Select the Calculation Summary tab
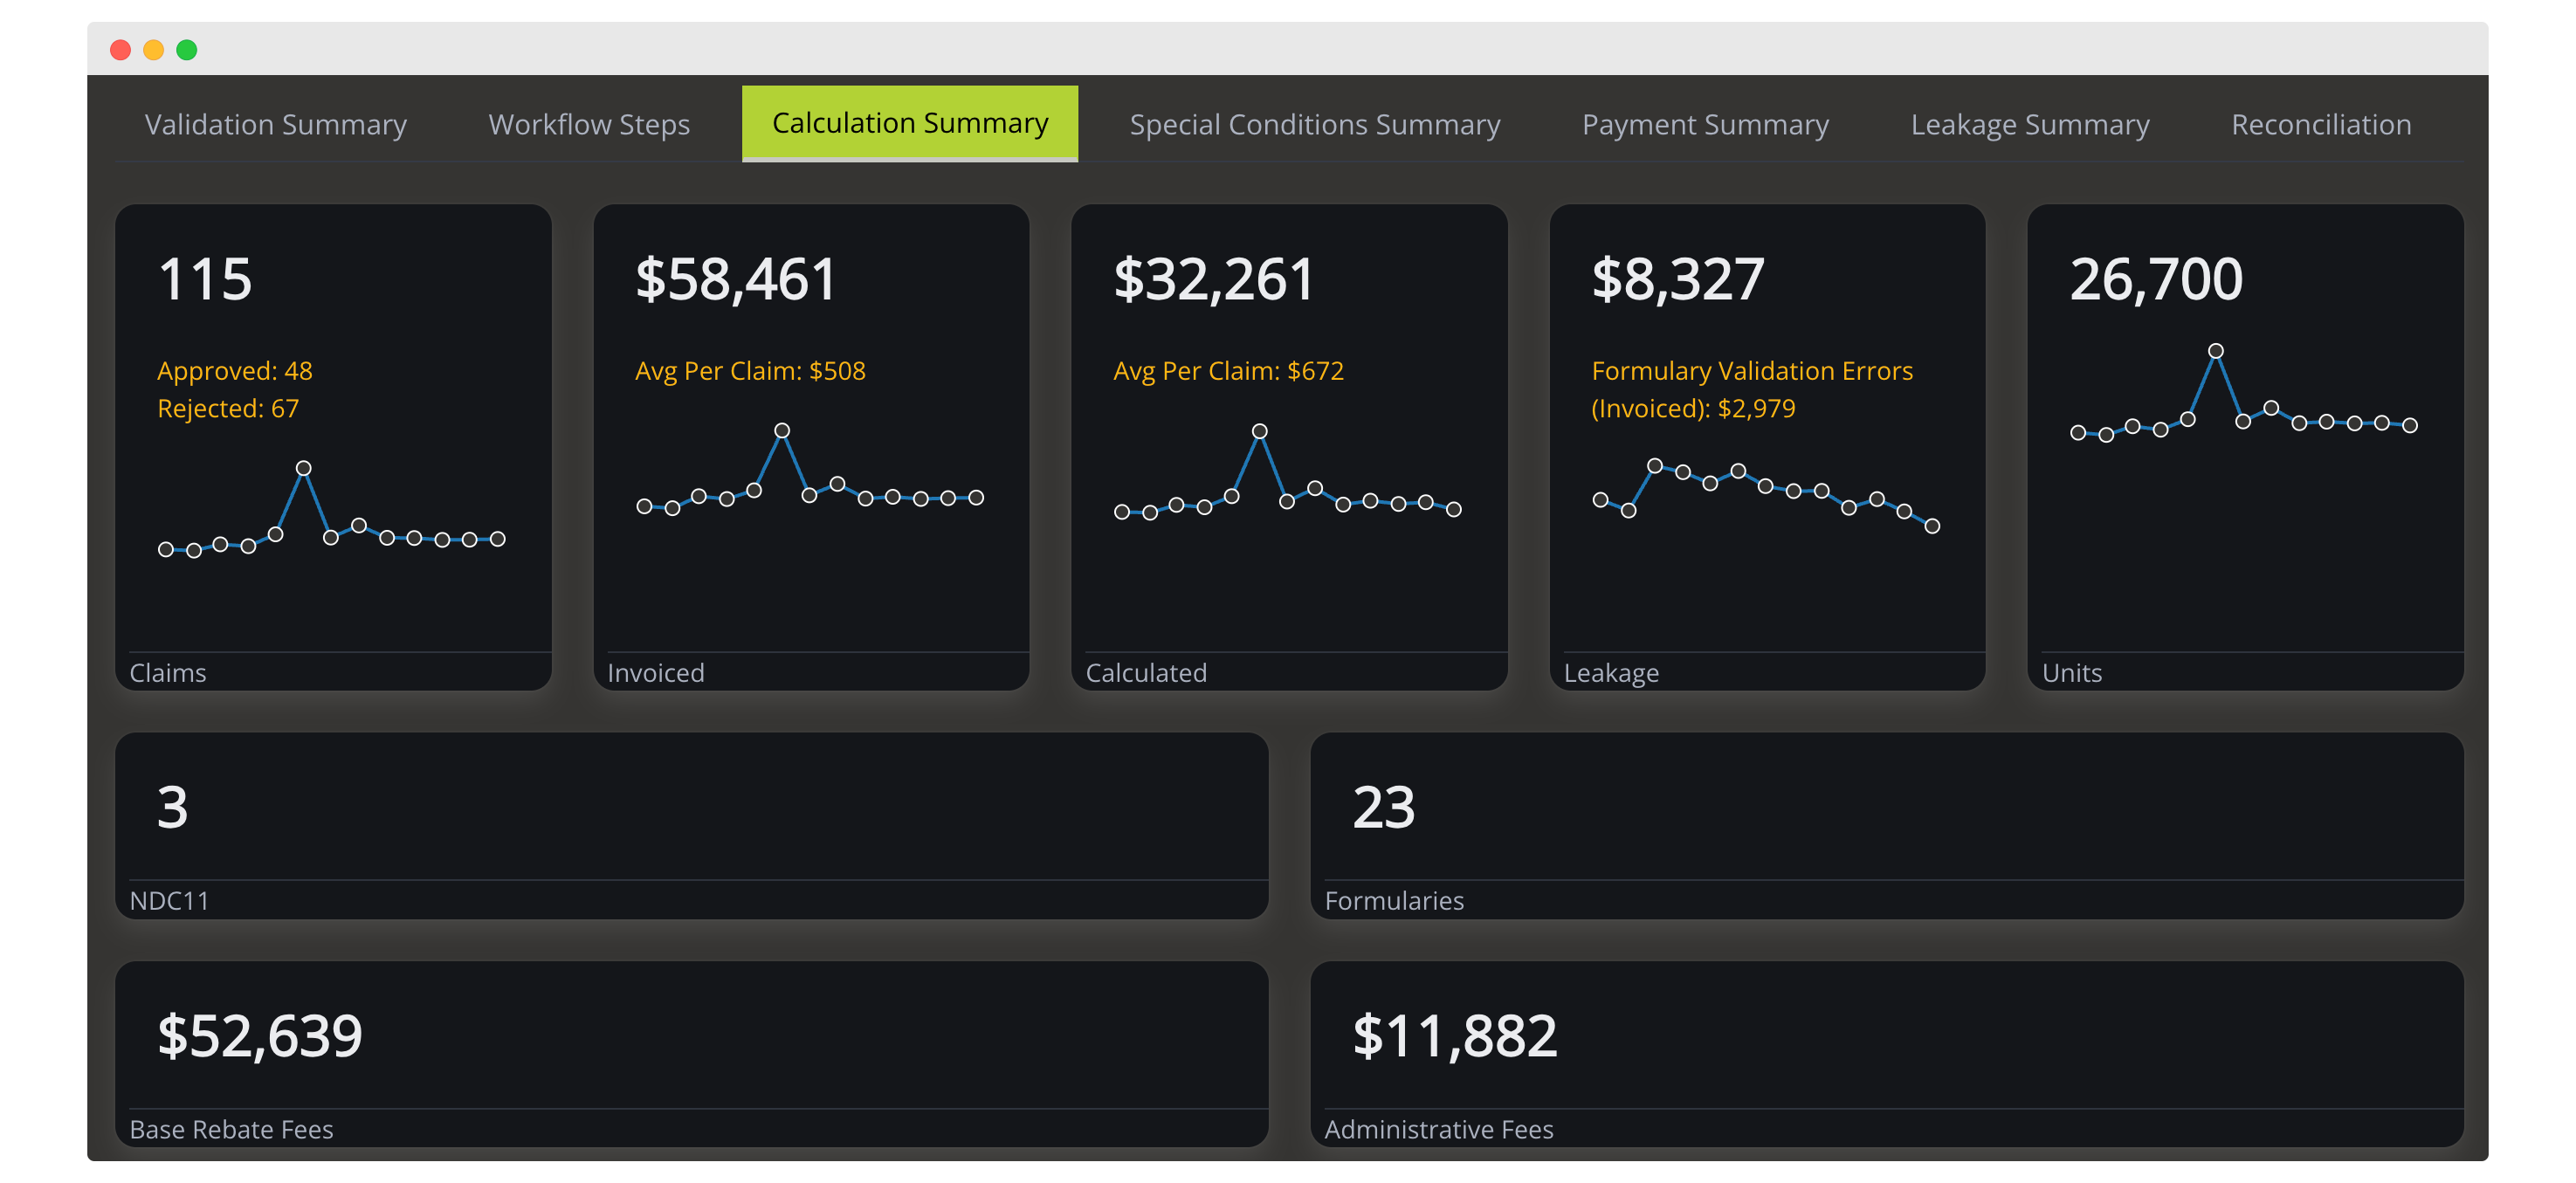Viewport: 2576px width, 1183px height. click(x=909, y=123)
